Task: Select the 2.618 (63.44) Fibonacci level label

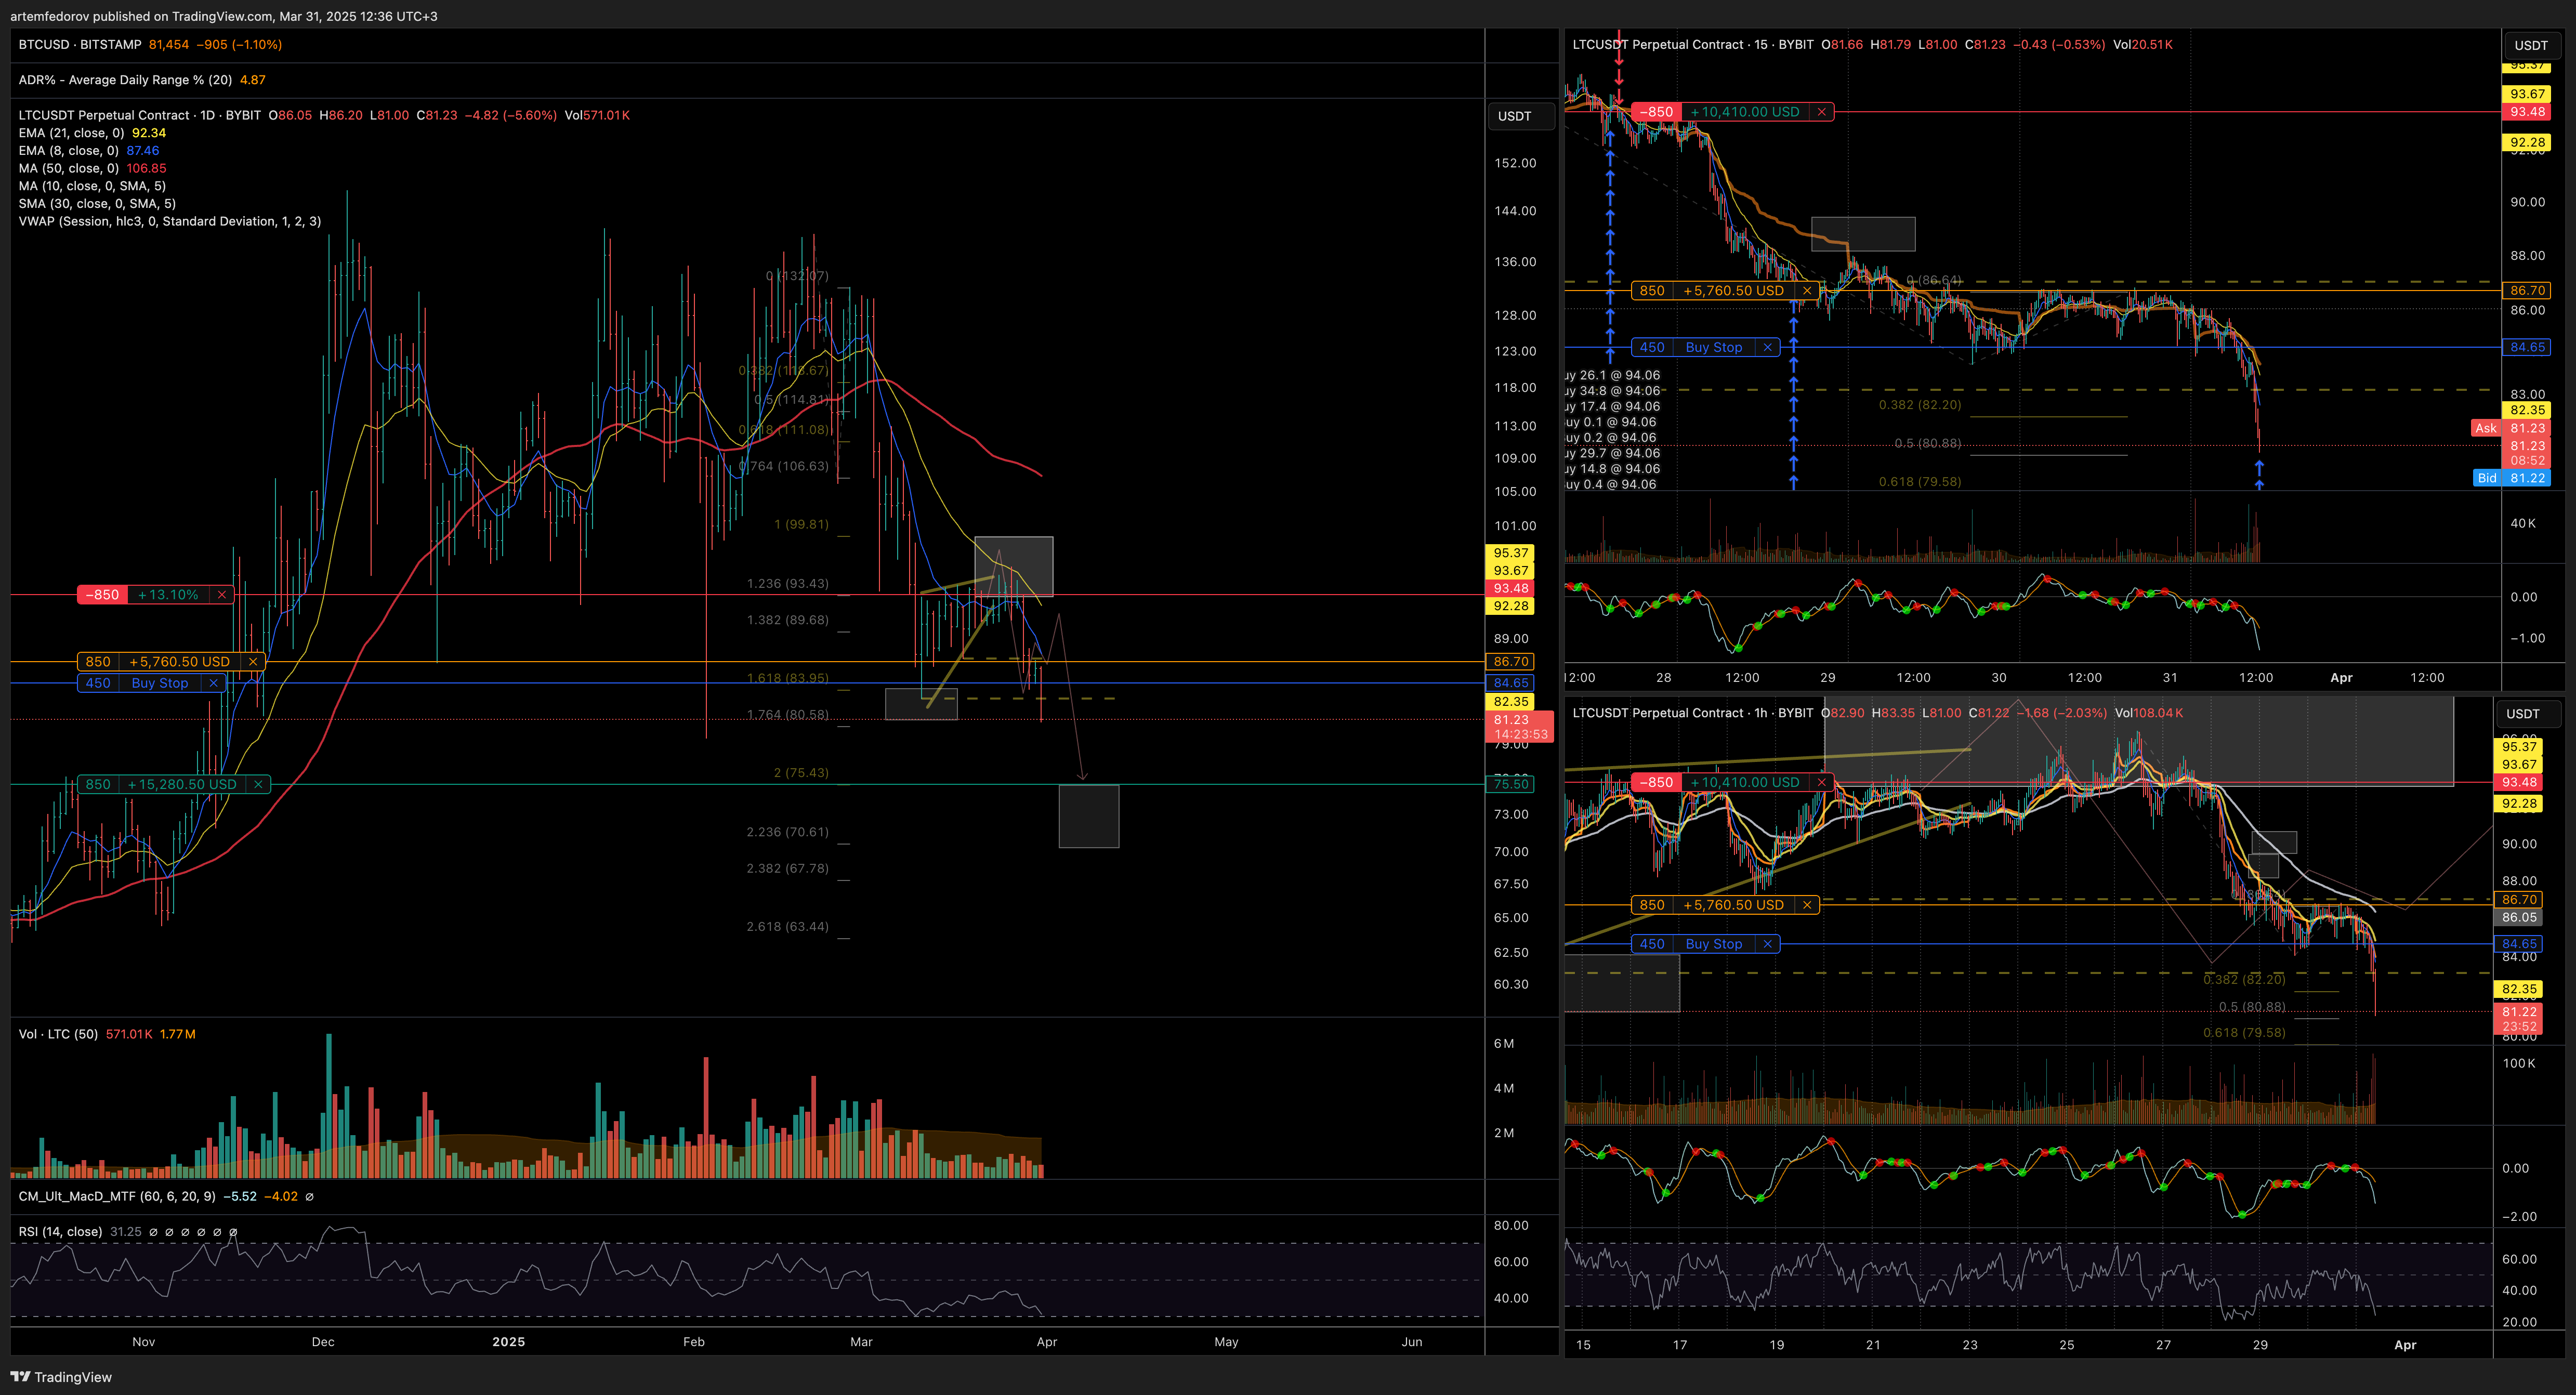Action: click(787, 927)
